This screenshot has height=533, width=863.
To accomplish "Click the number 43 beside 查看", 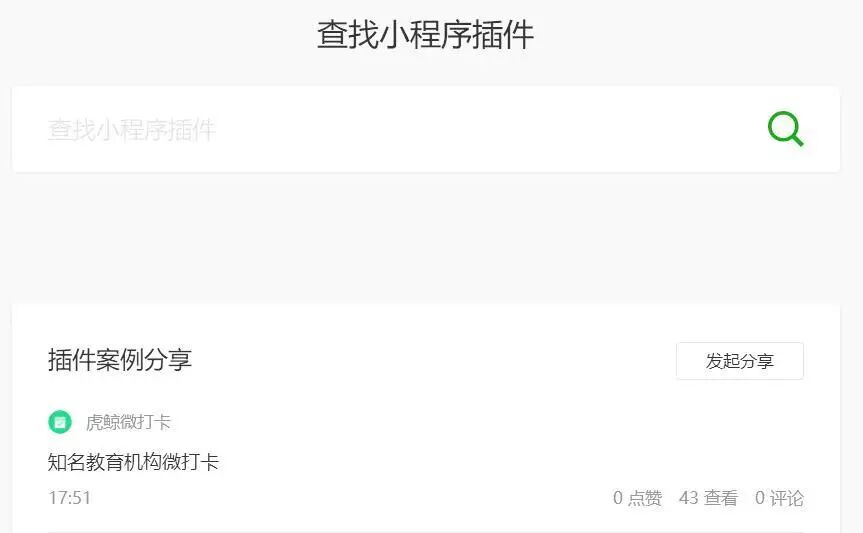I will pyautogui.click(x=689, y=498).
